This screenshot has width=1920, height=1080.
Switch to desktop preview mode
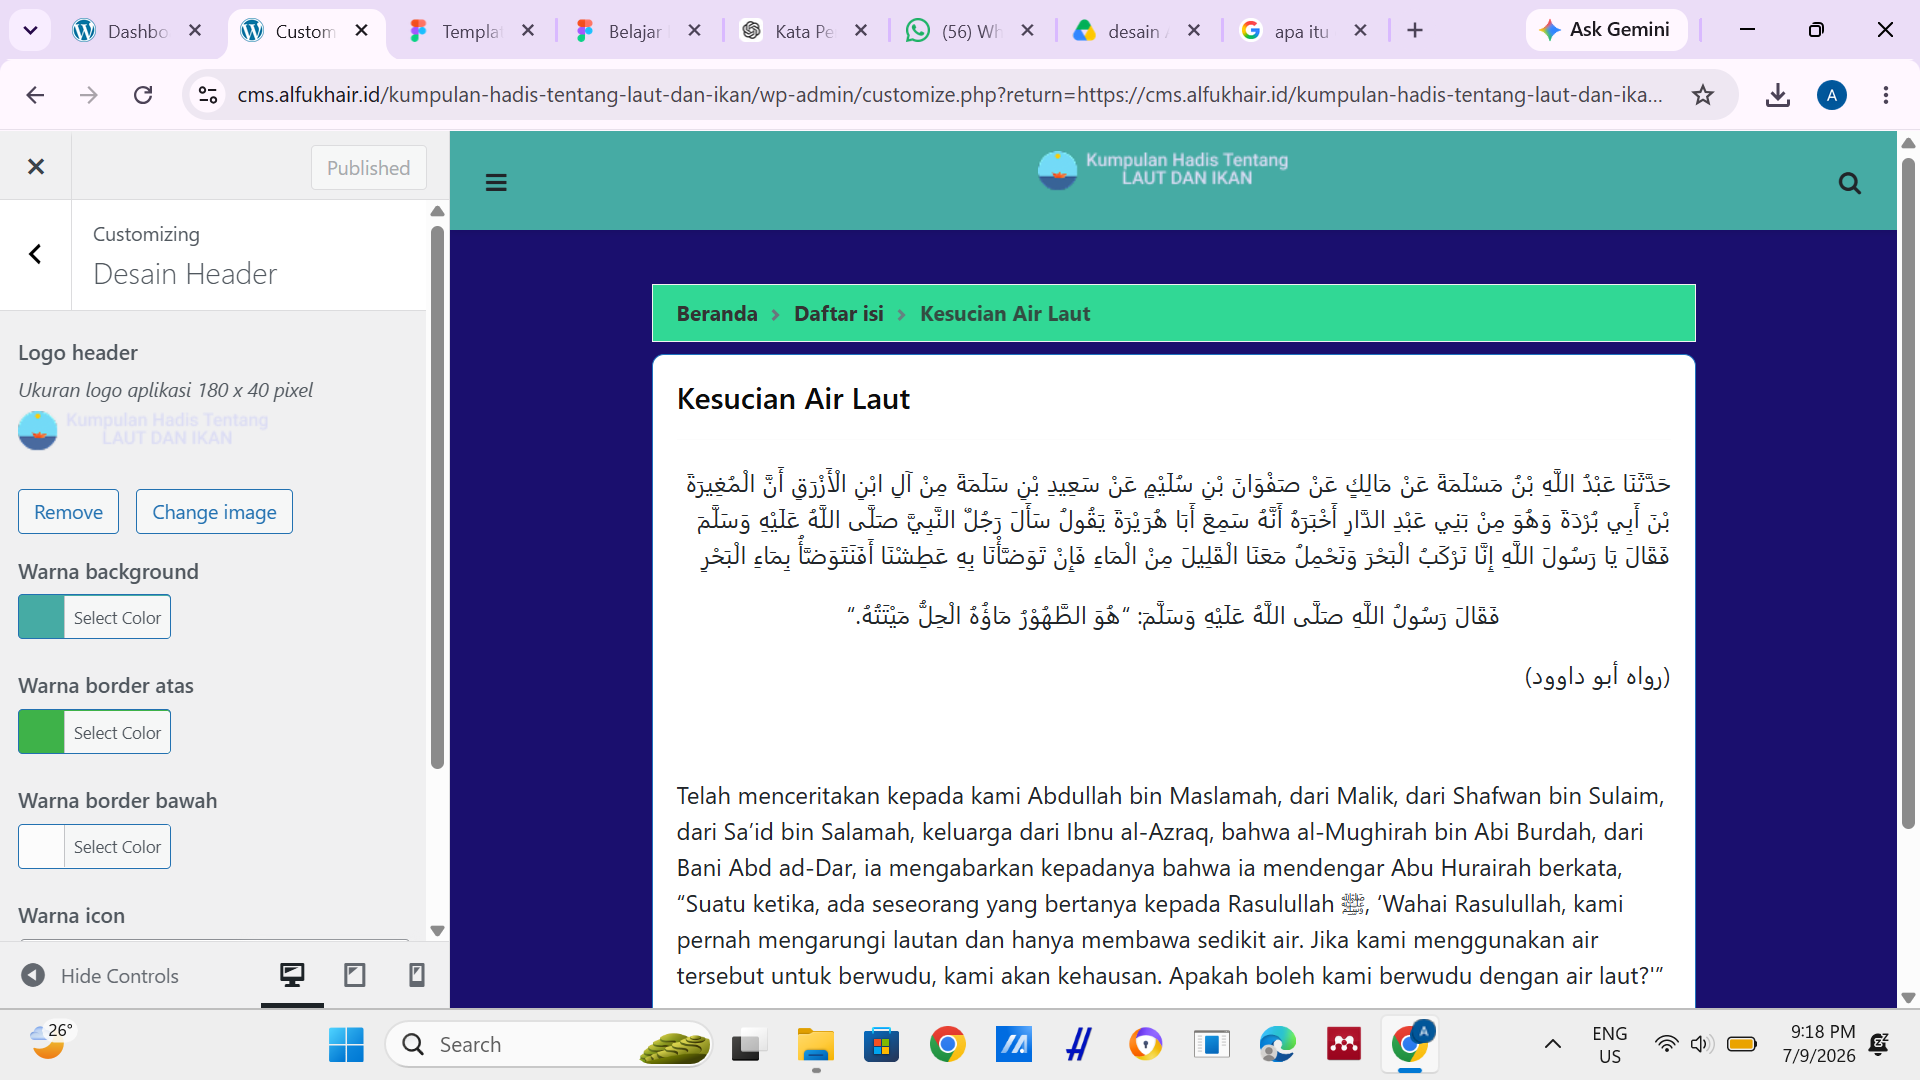[292, 975]
